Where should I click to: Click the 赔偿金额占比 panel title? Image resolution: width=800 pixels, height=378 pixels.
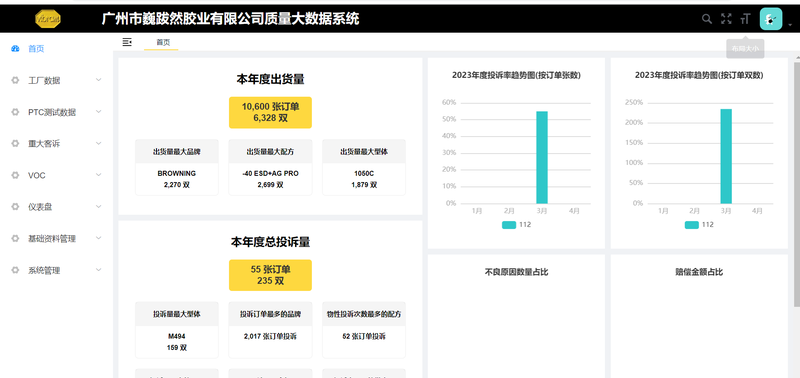(x=699, y=272)
